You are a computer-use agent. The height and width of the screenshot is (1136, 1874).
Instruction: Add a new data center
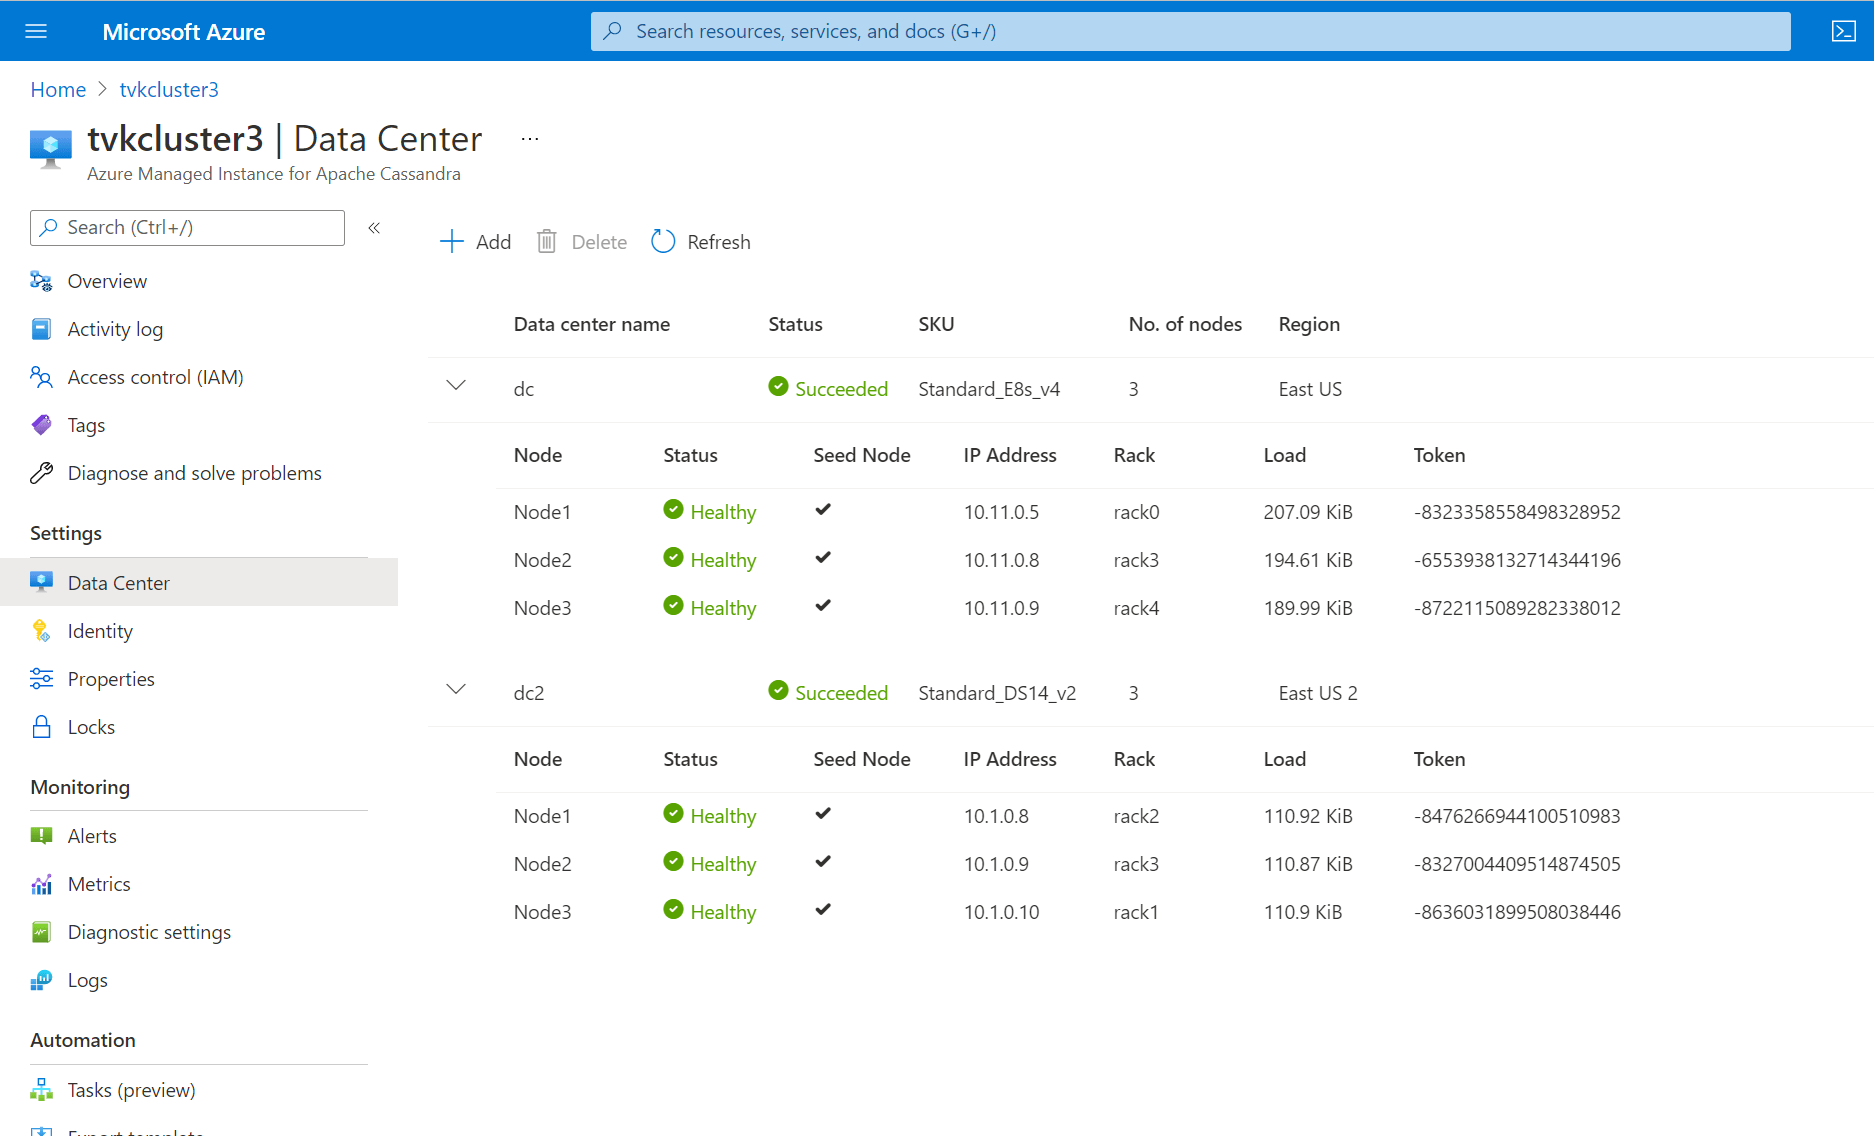click(475, 241)
